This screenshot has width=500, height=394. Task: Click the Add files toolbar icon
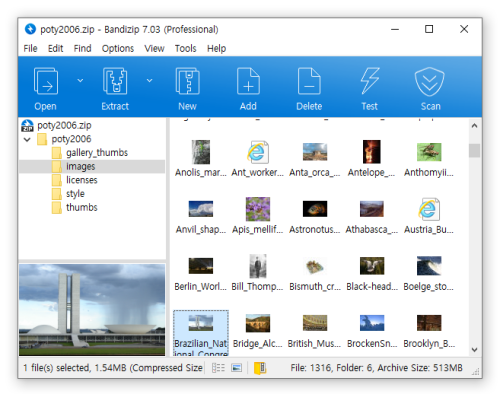pos(248,81)
